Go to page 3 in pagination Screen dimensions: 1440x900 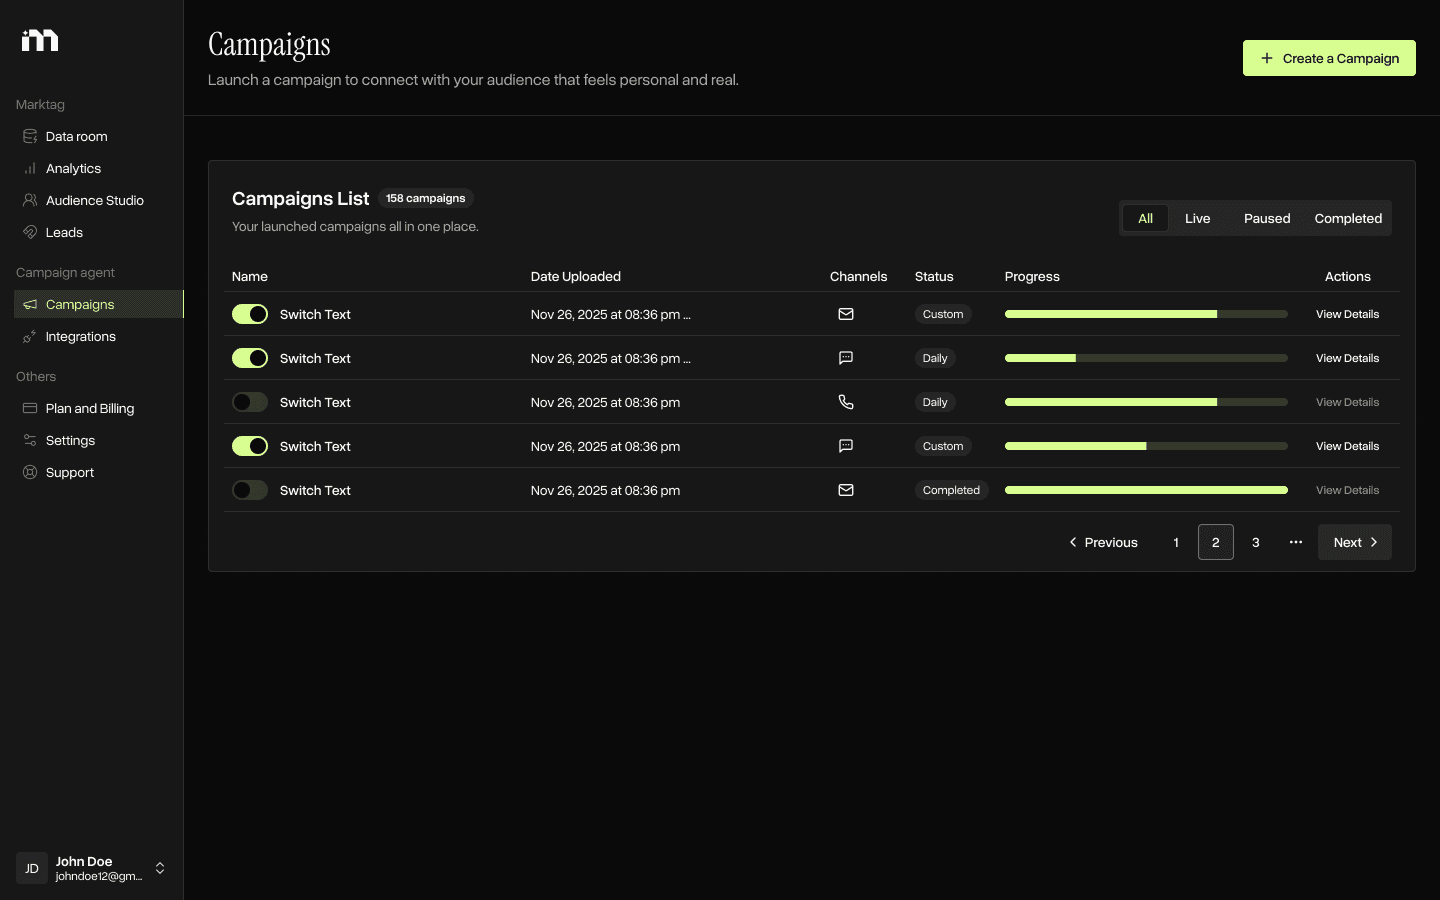pyautogui.click(x=1256, y=542)
